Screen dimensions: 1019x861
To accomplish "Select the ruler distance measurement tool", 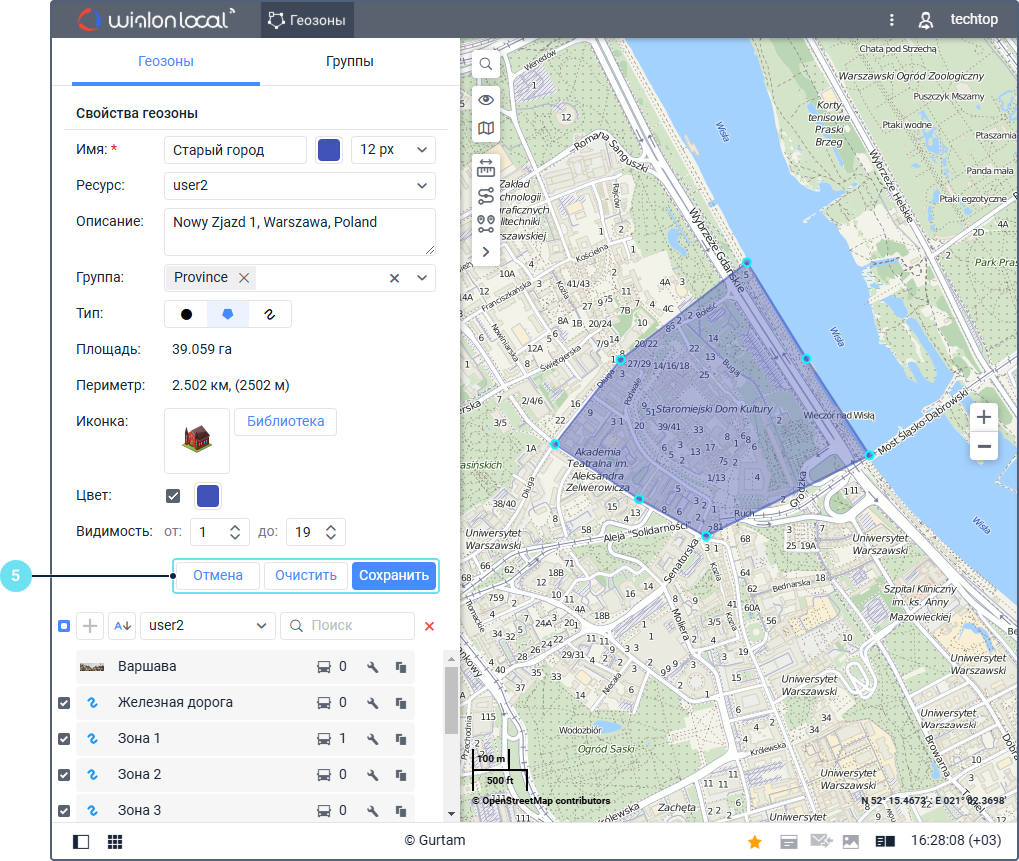I will tap(485, 167).
